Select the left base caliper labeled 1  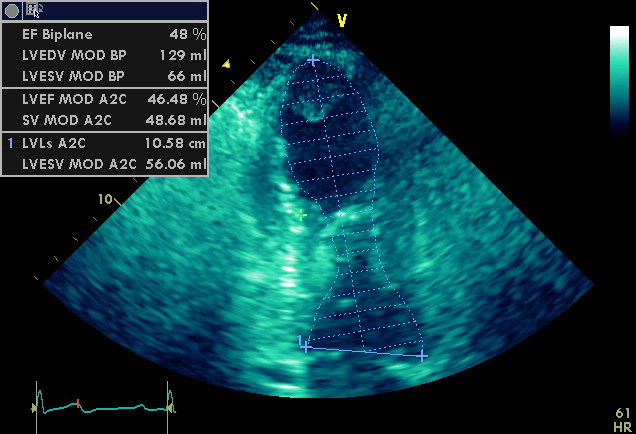click(x=306, y=347)
